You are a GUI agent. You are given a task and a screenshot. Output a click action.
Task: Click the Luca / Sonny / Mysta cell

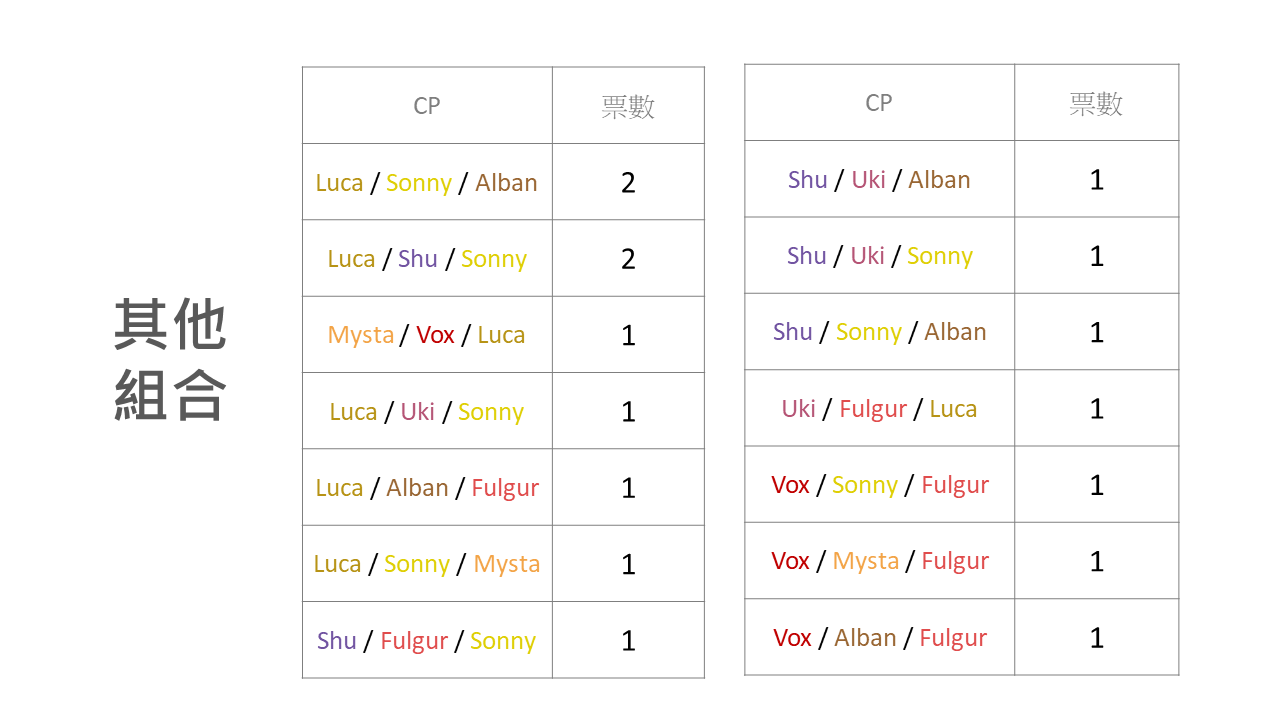coord(427,564)
